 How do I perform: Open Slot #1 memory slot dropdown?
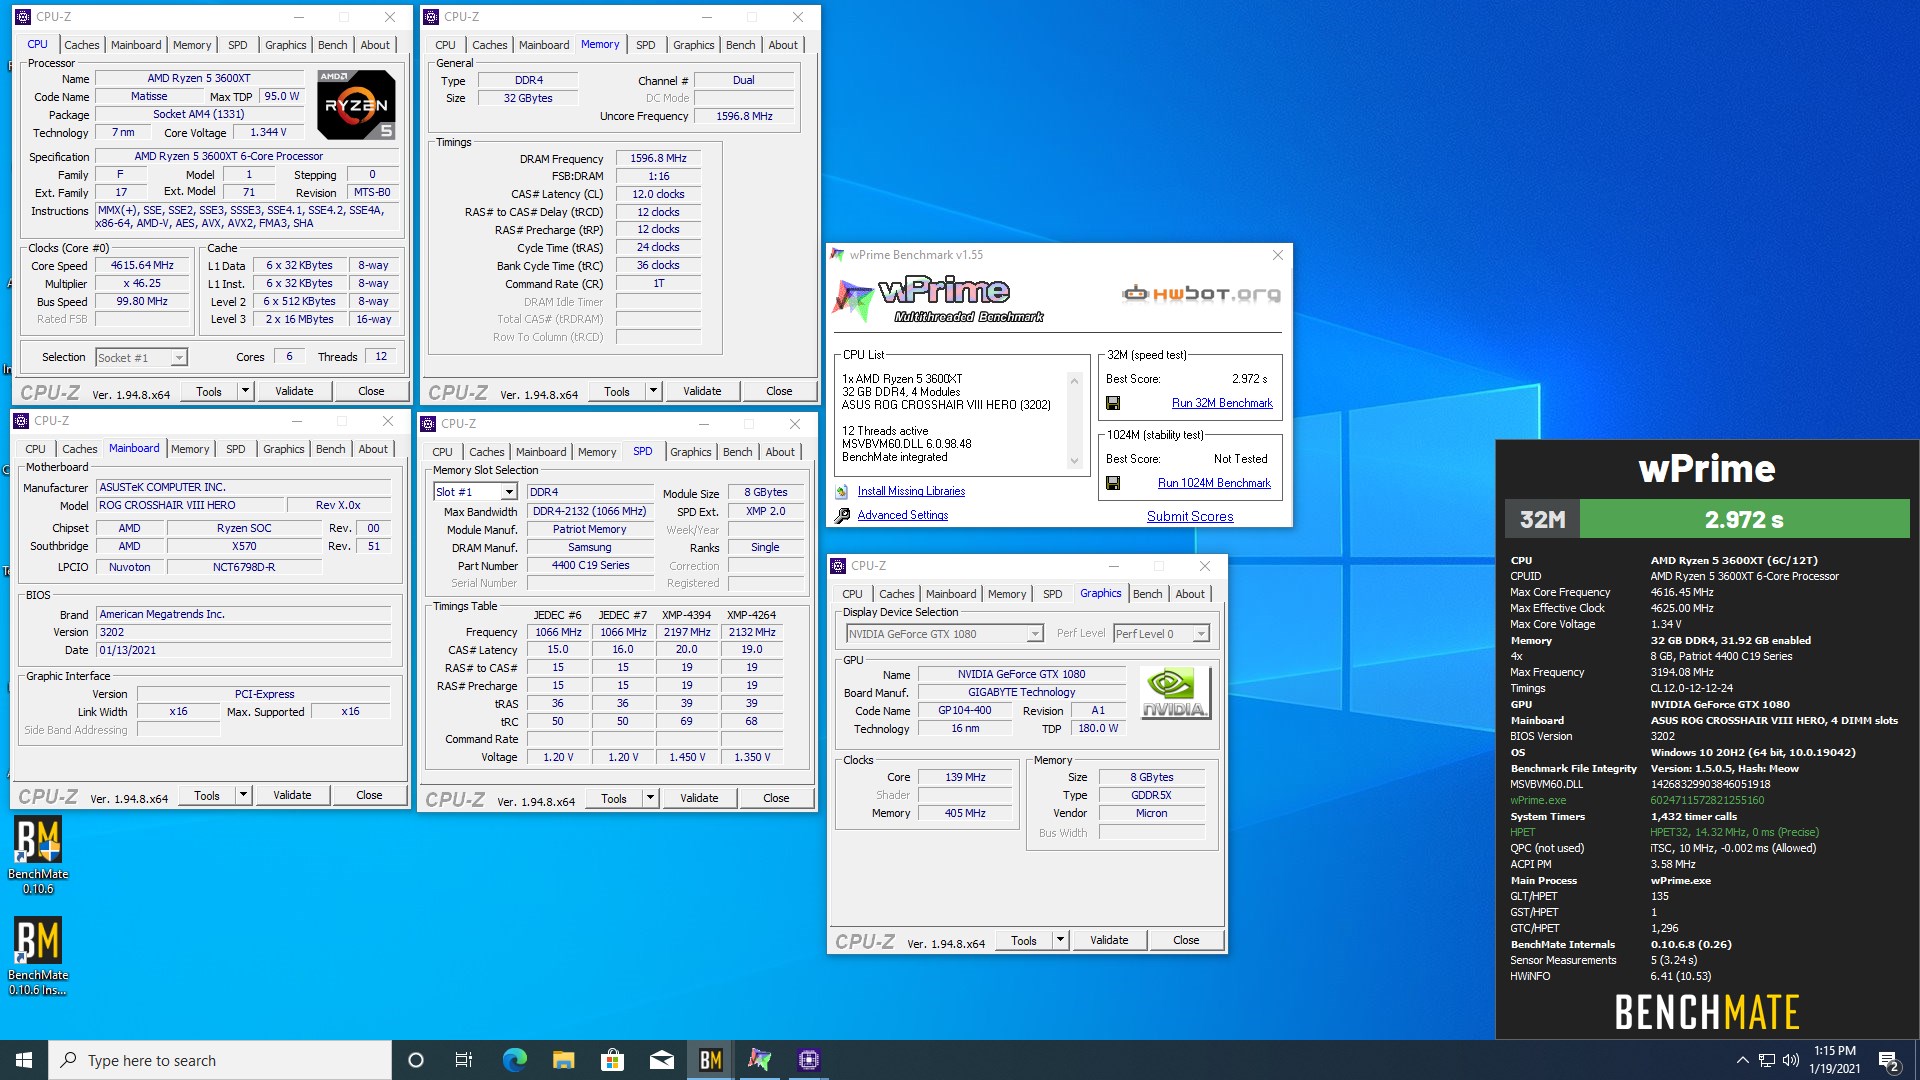pyautogui.click(x=475, y=492)
